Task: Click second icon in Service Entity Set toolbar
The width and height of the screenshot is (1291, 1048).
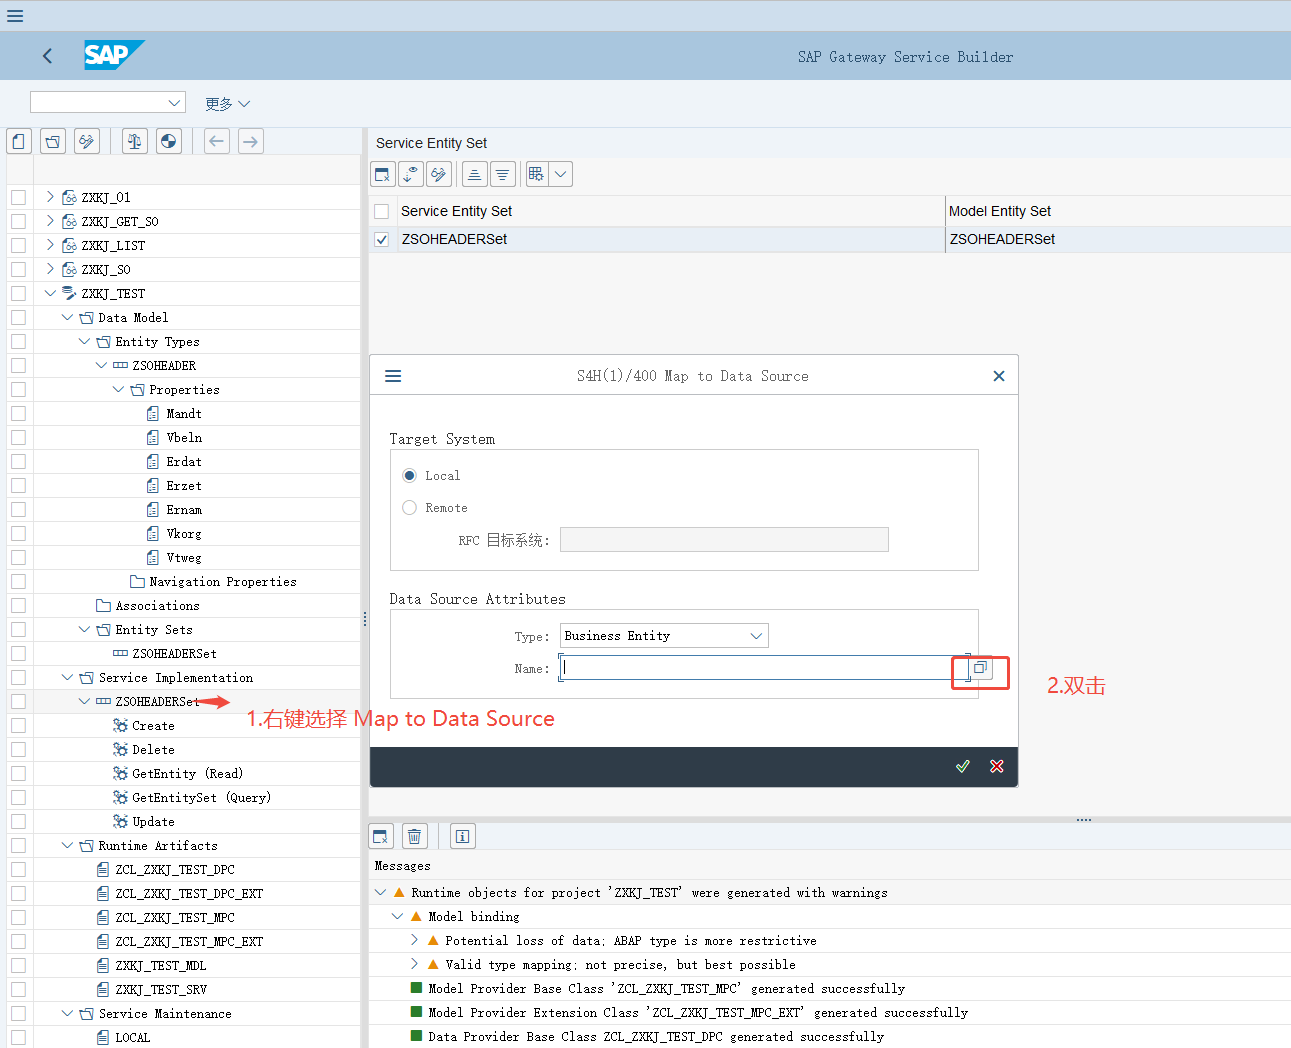Action: [x=411, y=174]
